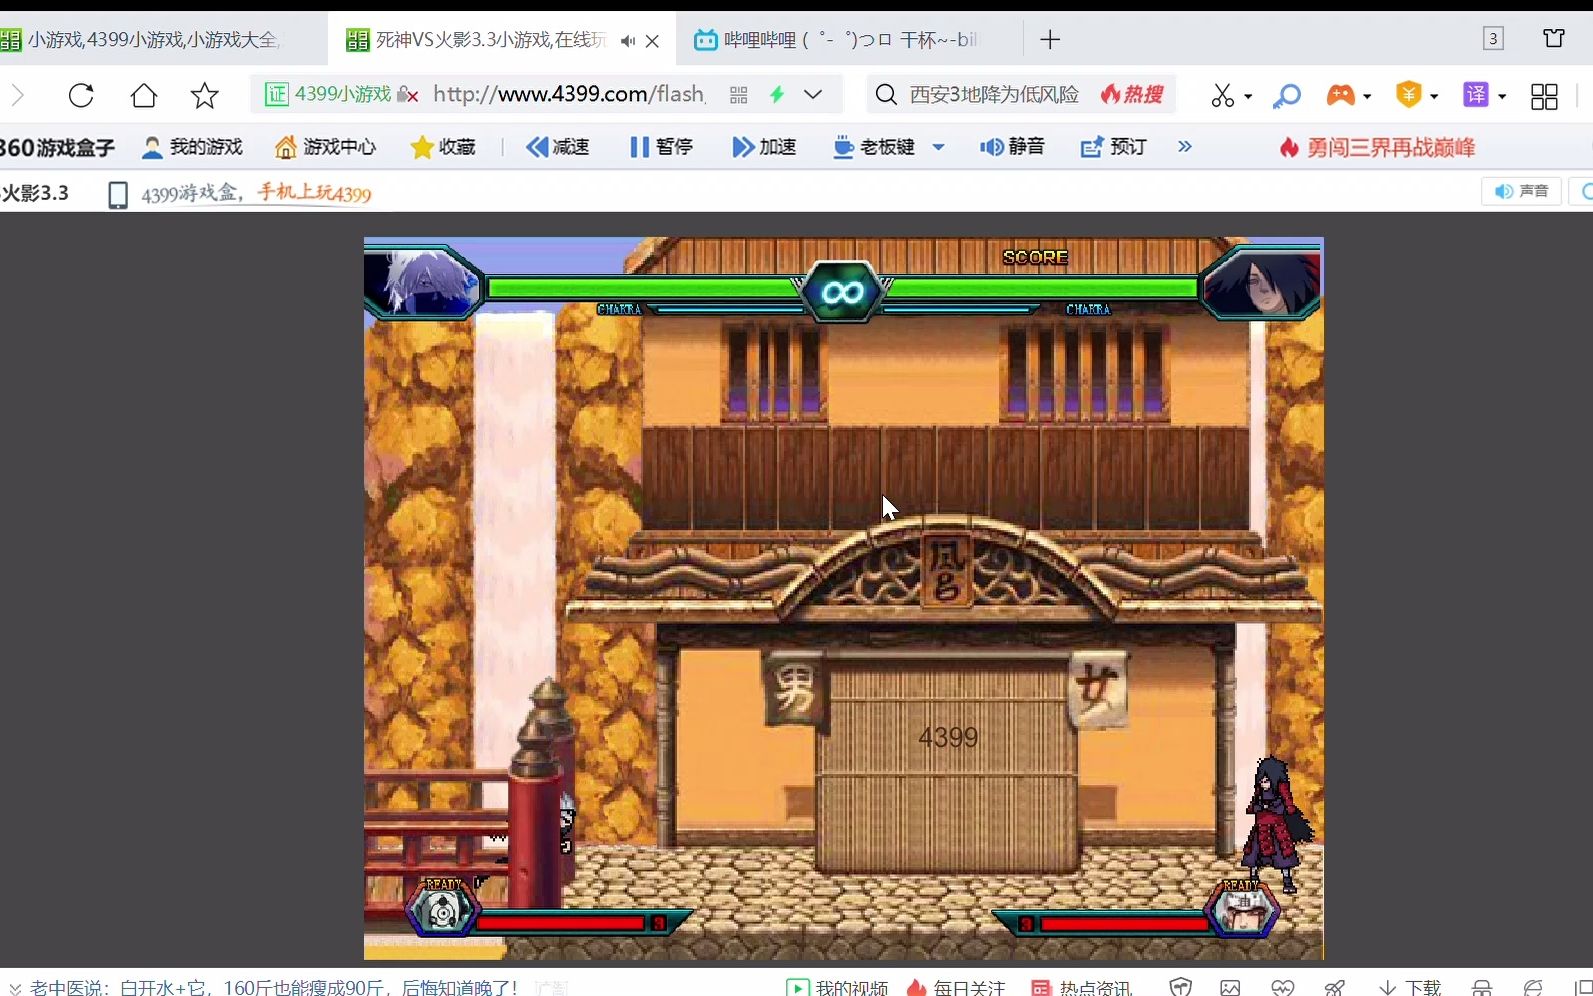Click the 4399小游戏 site identity badge
Viewport: 1593px width, 996px height.
(x=329, y=95)
